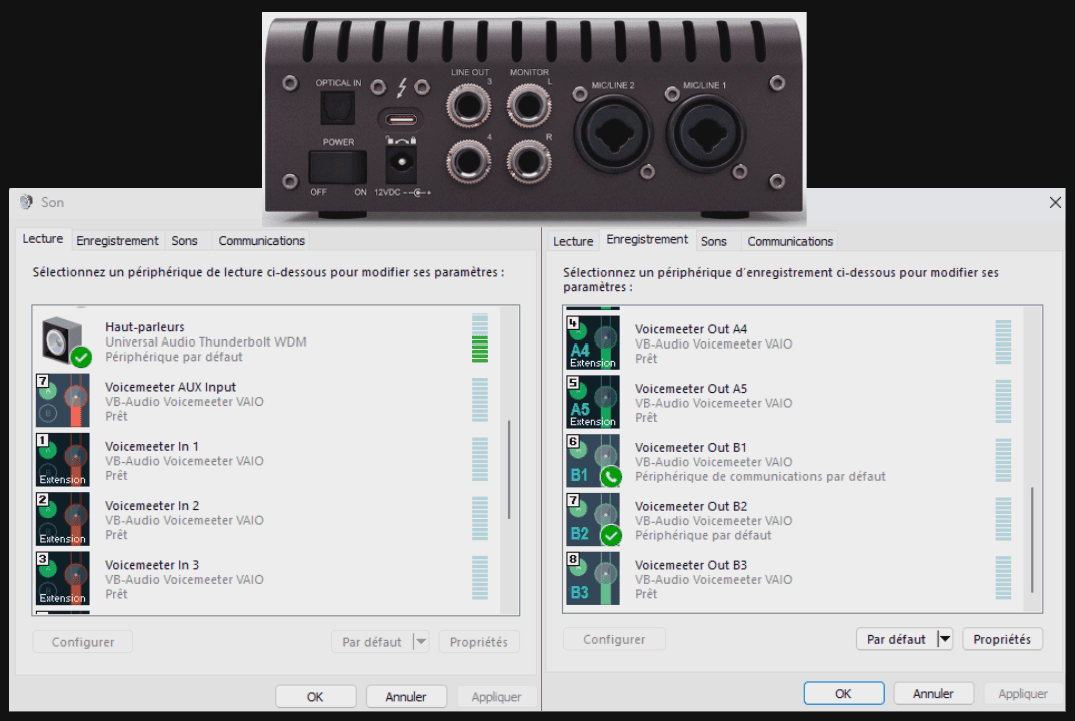The width and height of the screenshot is (1075, 721).
Task: Confirm with OK in right dialog
Action: tap(843, 694)
